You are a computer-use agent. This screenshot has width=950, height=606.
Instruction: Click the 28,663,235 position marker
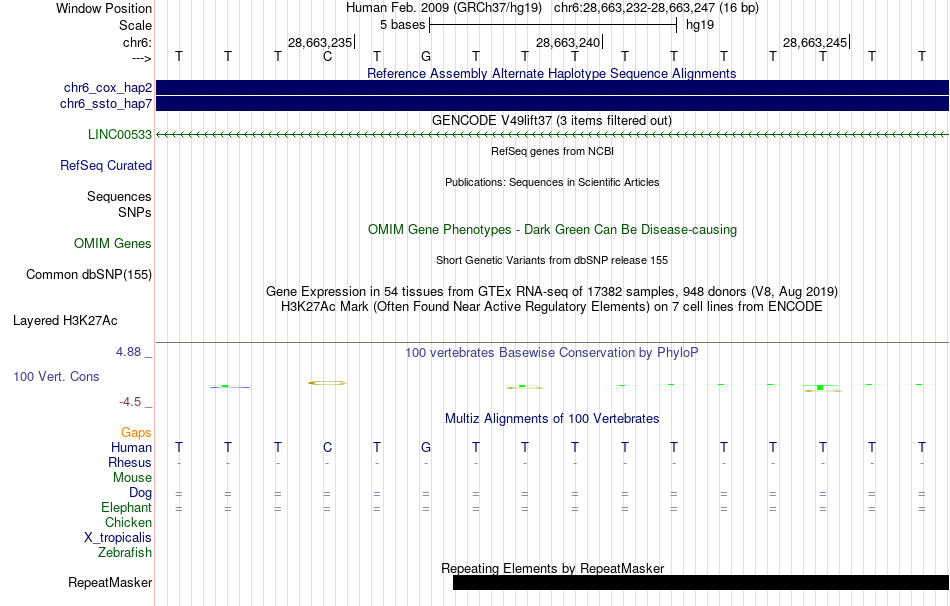coord(320,42)
